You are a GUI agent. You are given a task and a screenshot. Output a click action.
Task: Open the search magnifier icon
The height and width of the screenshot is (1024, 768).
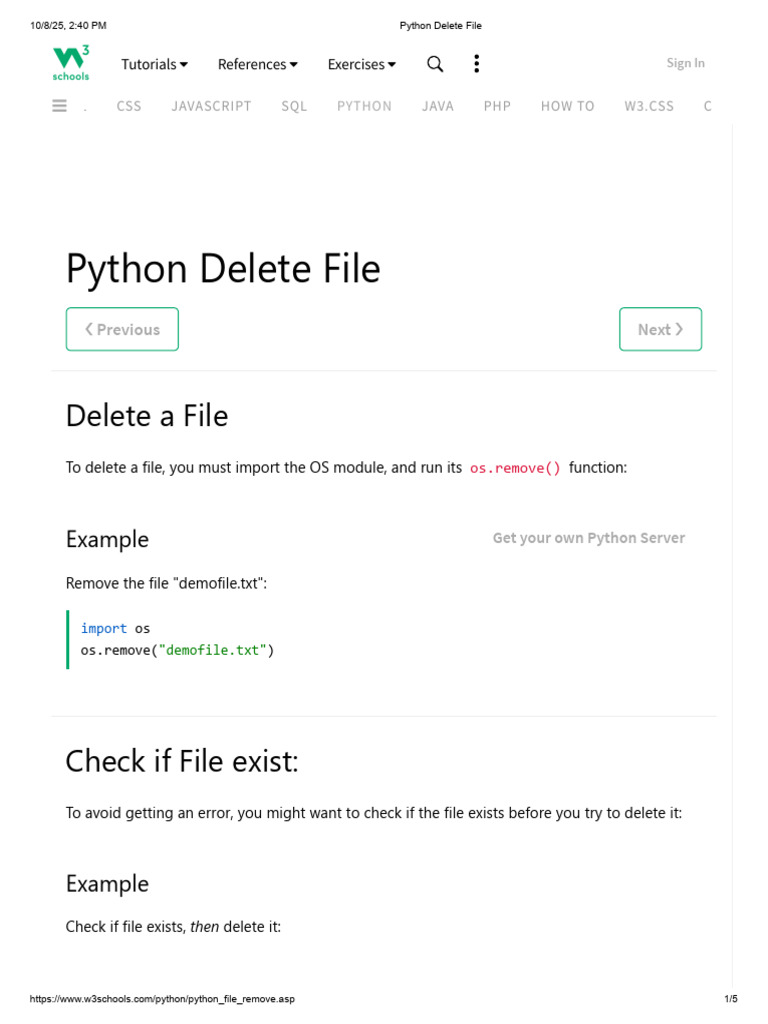[x=435, y=64]
